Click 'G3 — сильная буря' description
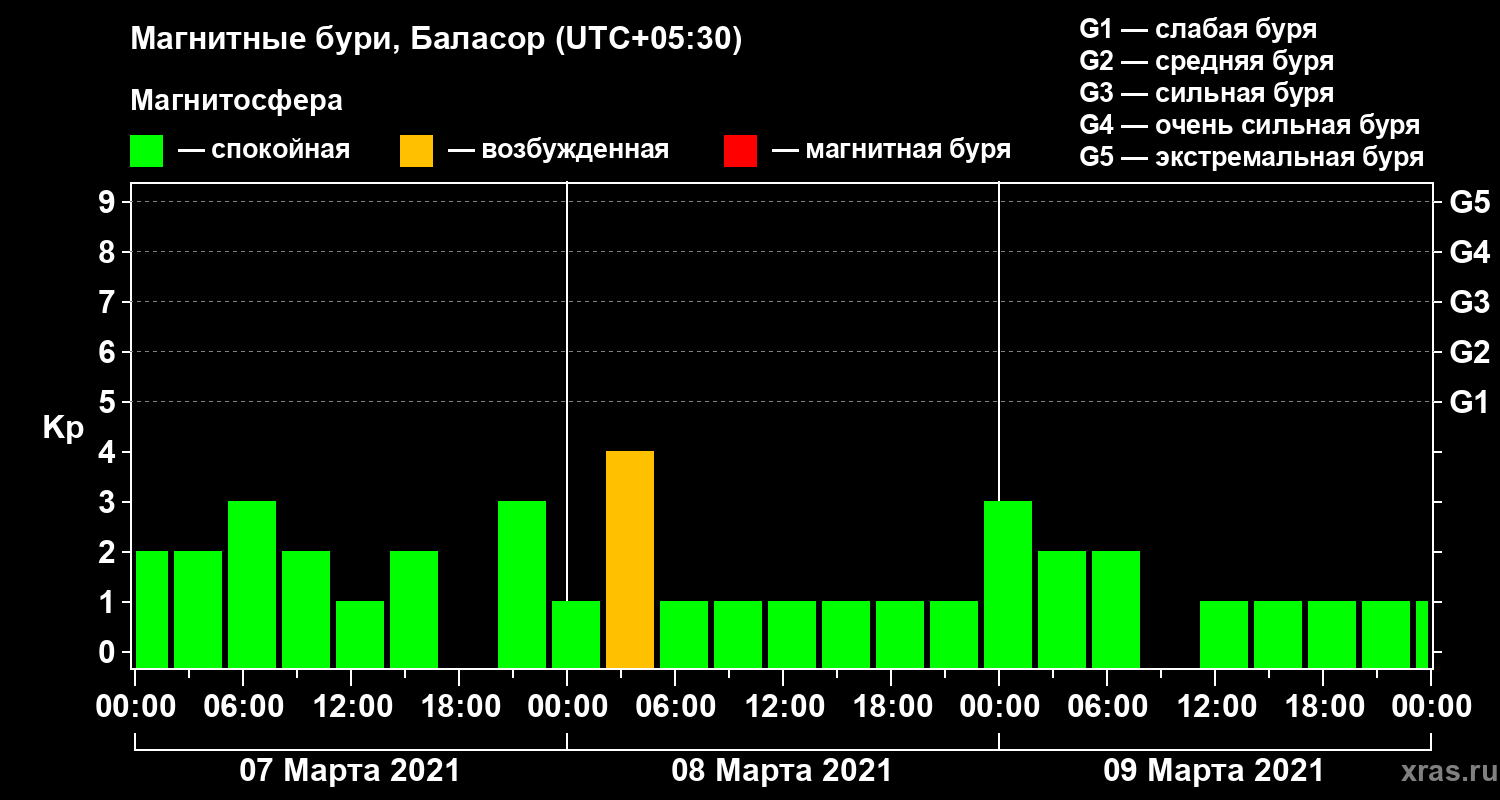The image size is (1500, 800). 1206,93
